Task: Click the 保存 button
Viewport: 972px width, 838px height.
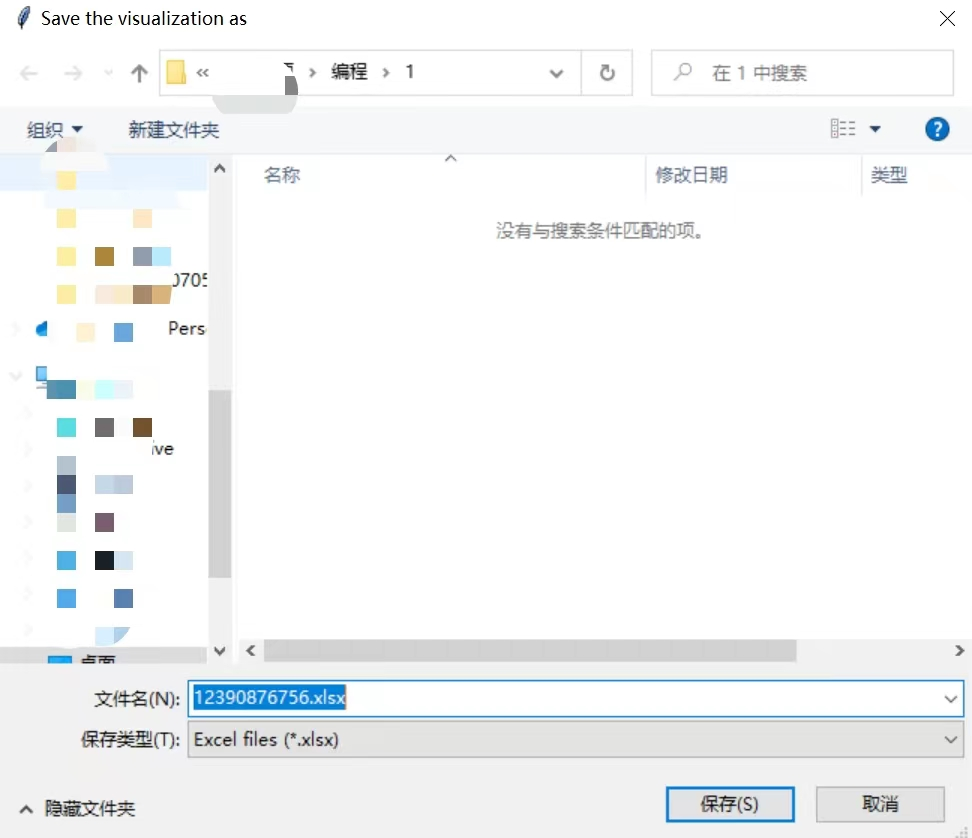Action: pos(730,804)
